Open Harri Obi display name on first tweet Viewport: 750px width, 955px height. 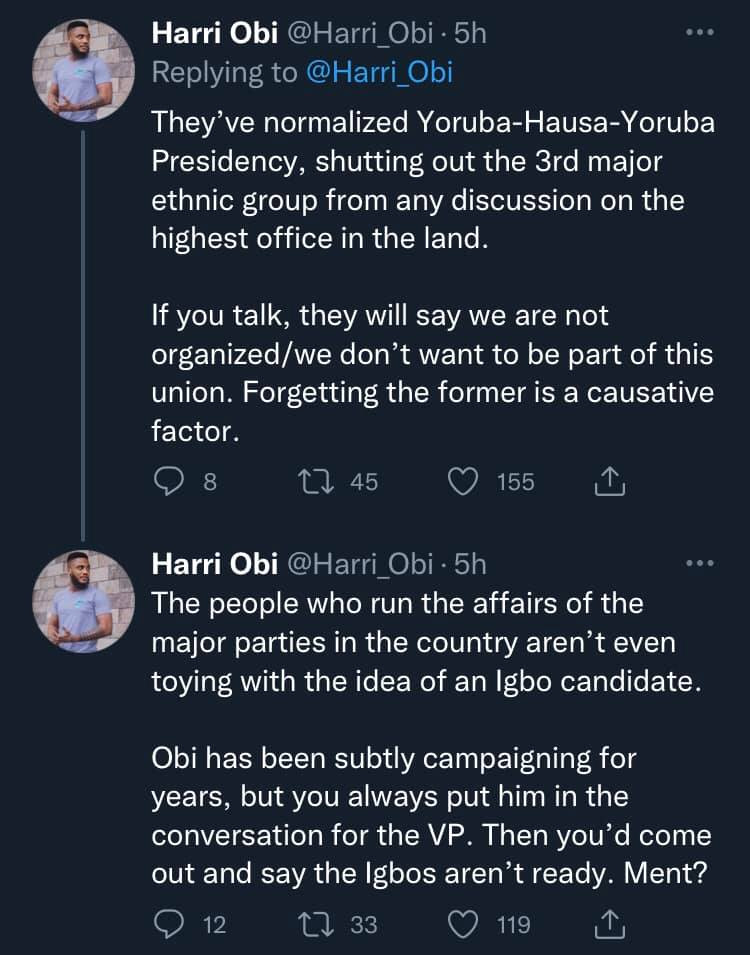tap(214, 34)
